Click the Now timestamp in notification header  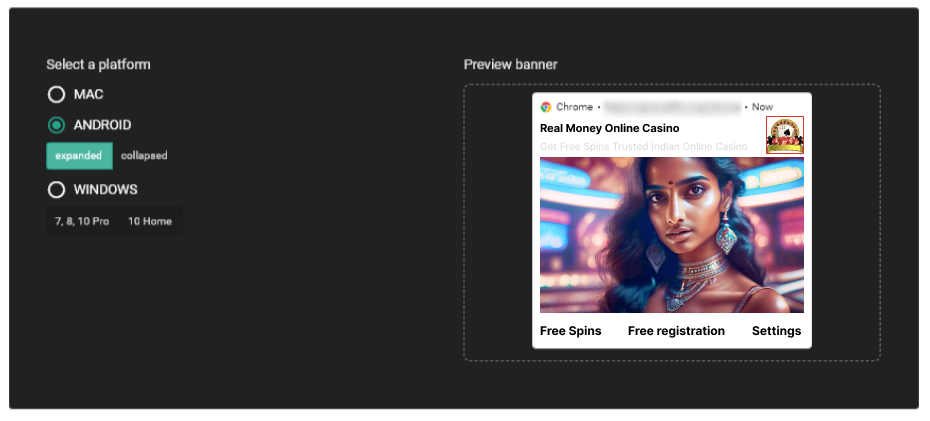click(x=762, y=107)
